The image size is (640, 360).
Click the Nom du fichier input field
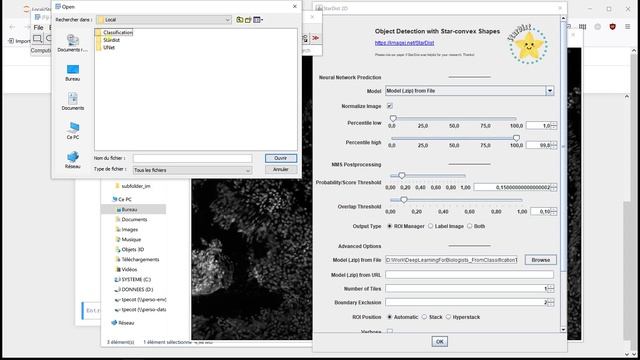pos(192,158)
